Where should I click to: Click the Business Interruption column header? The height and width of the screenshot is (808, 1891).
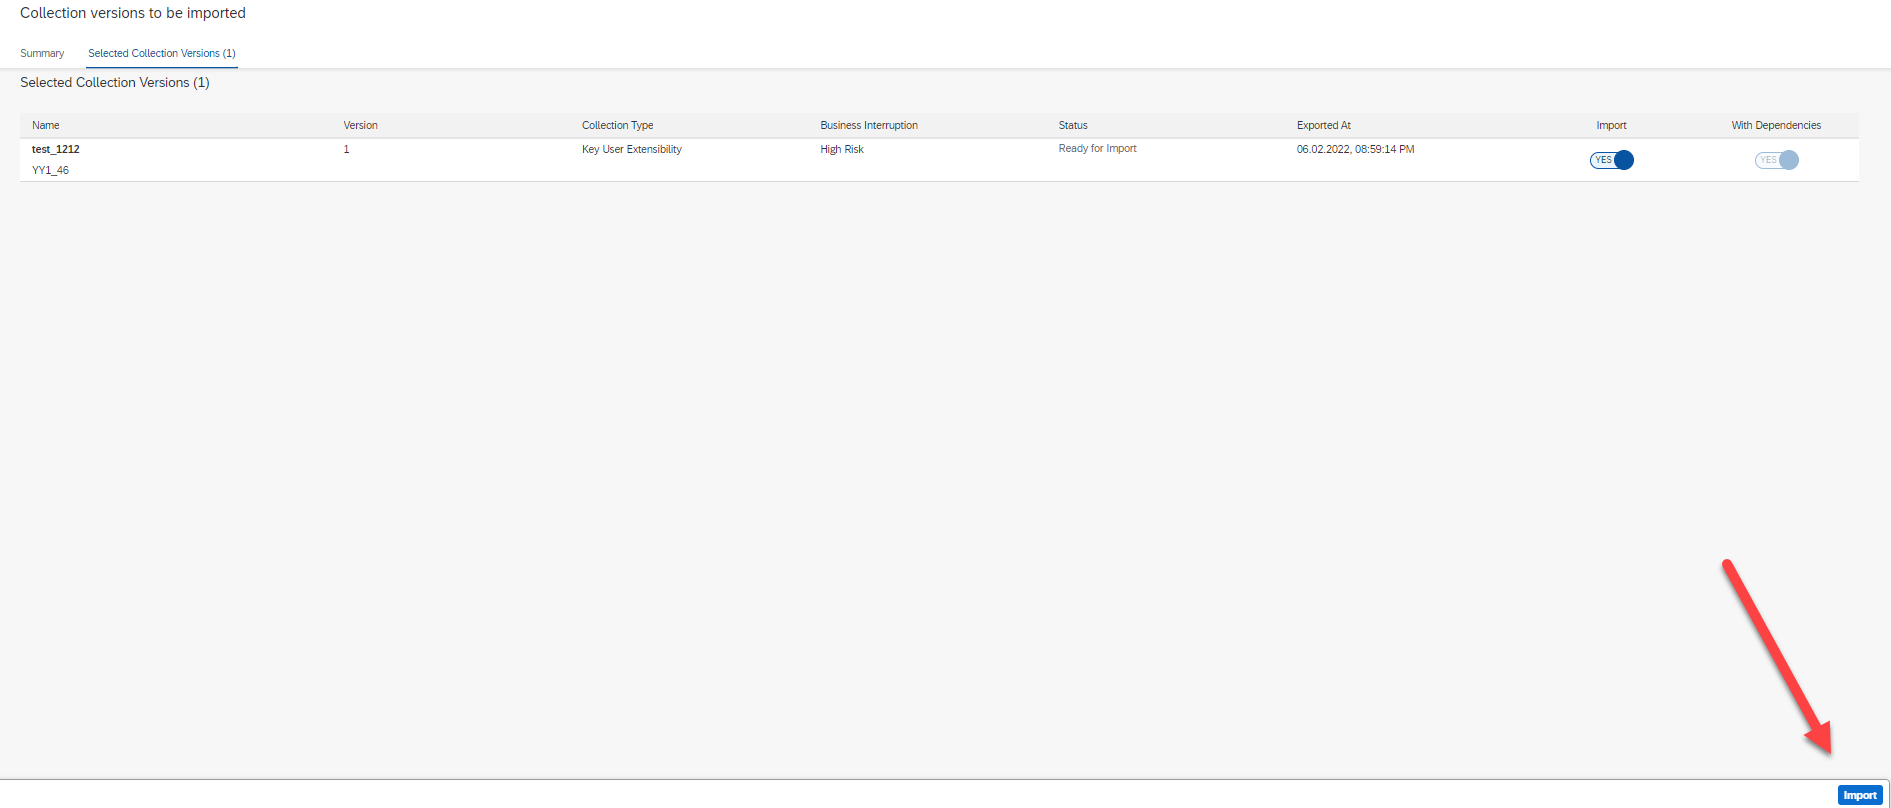tap(868, 126)
